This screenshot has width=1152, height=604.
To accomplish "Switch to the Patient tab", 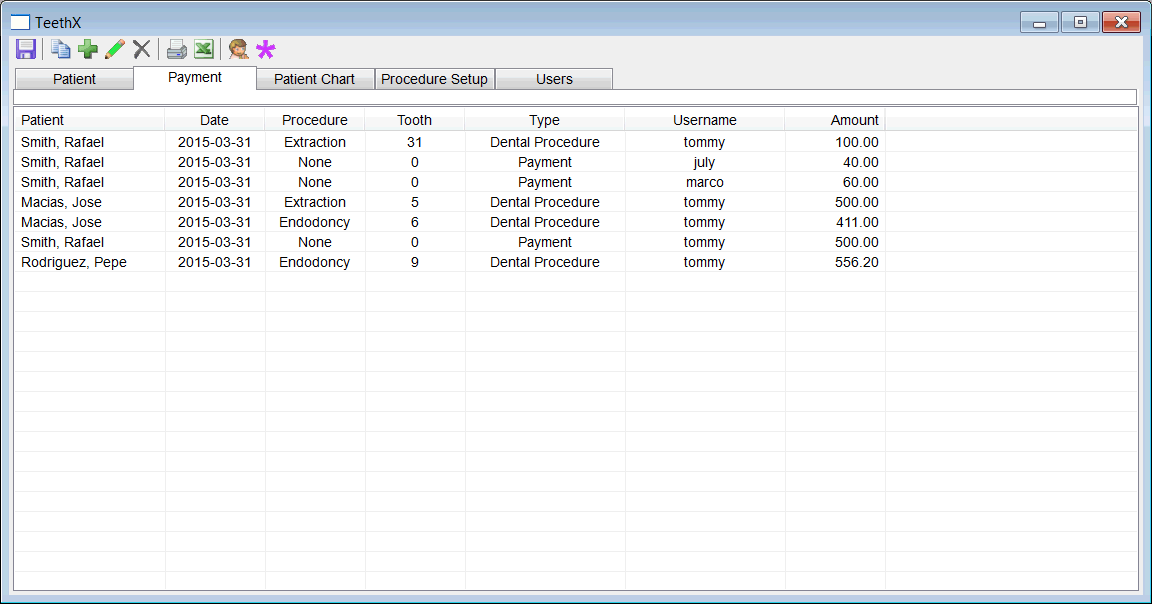I will pyautogui.click(x=74, y=79).
